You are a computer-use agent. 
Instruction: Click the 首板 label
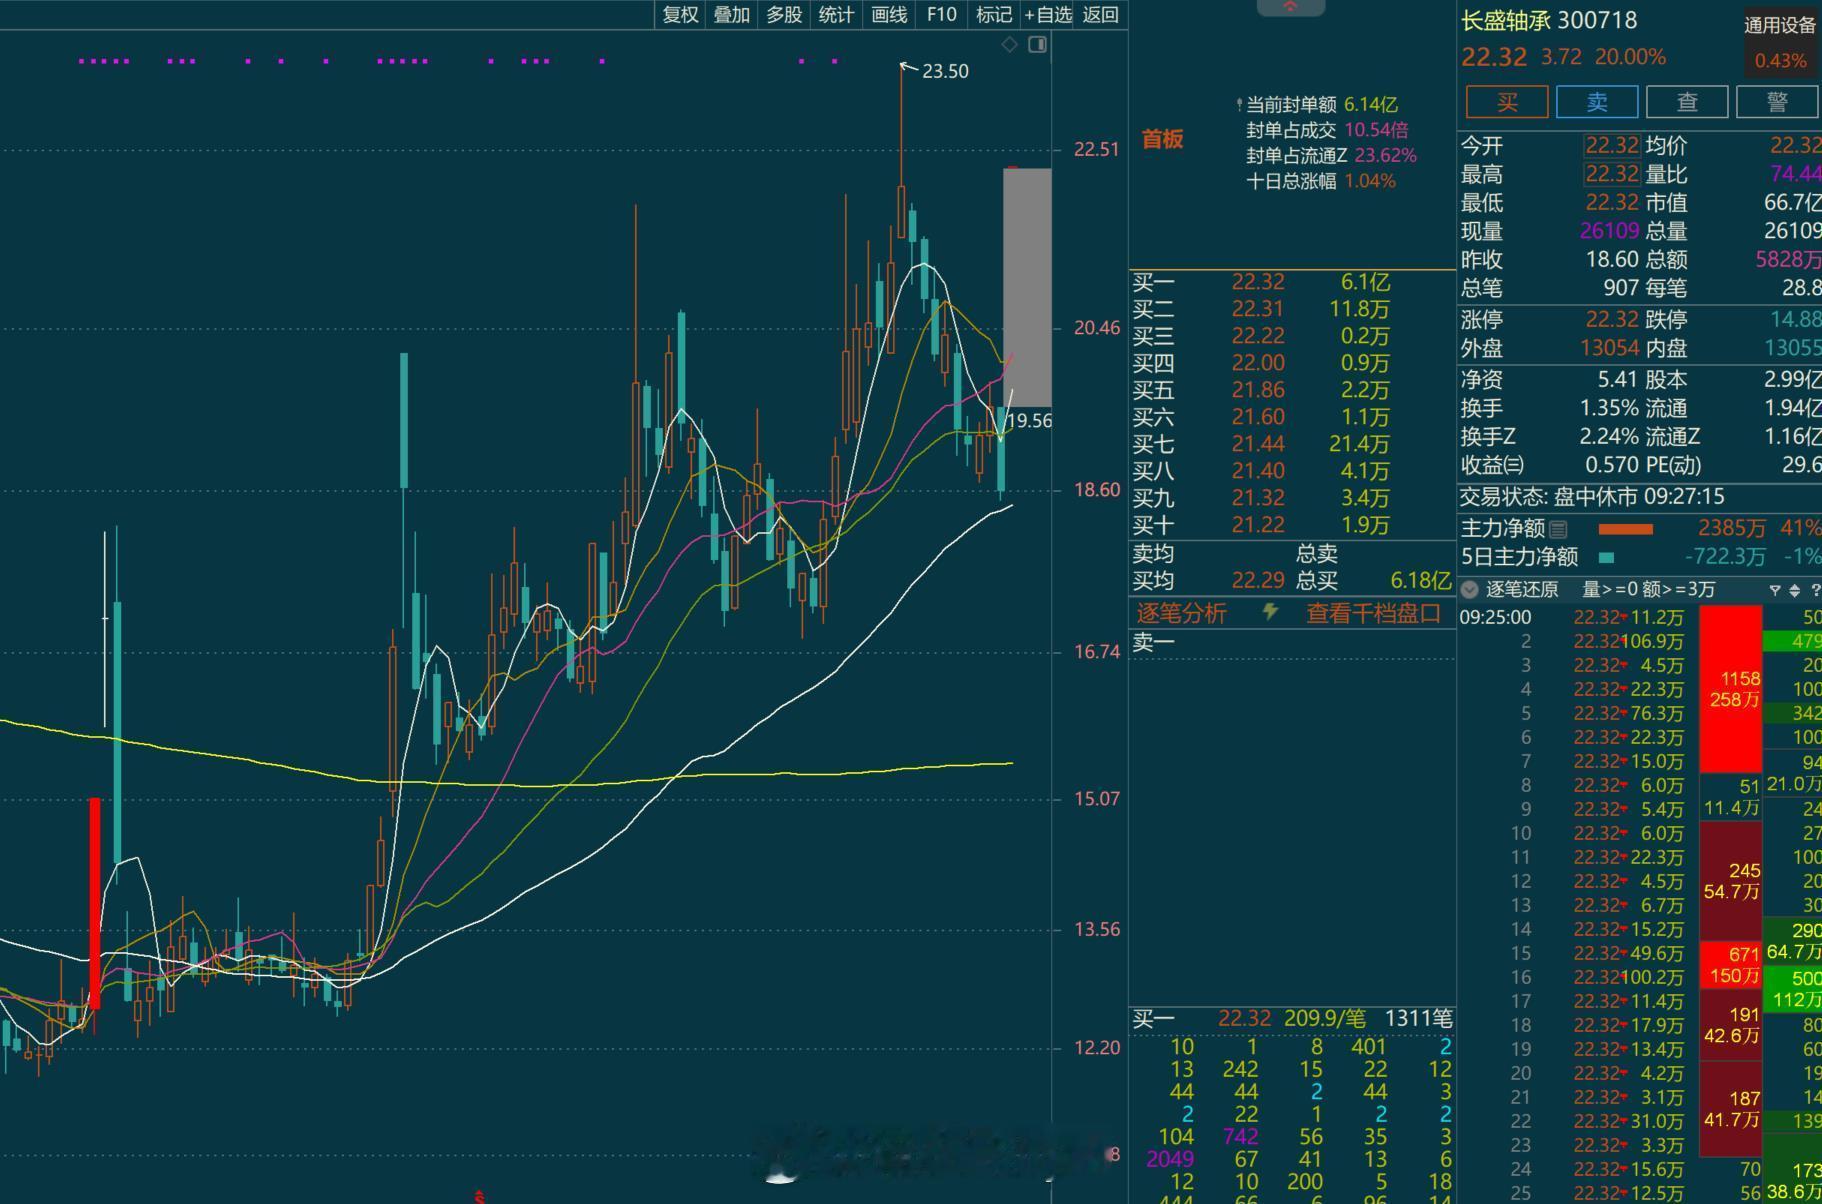[1162, 139]
